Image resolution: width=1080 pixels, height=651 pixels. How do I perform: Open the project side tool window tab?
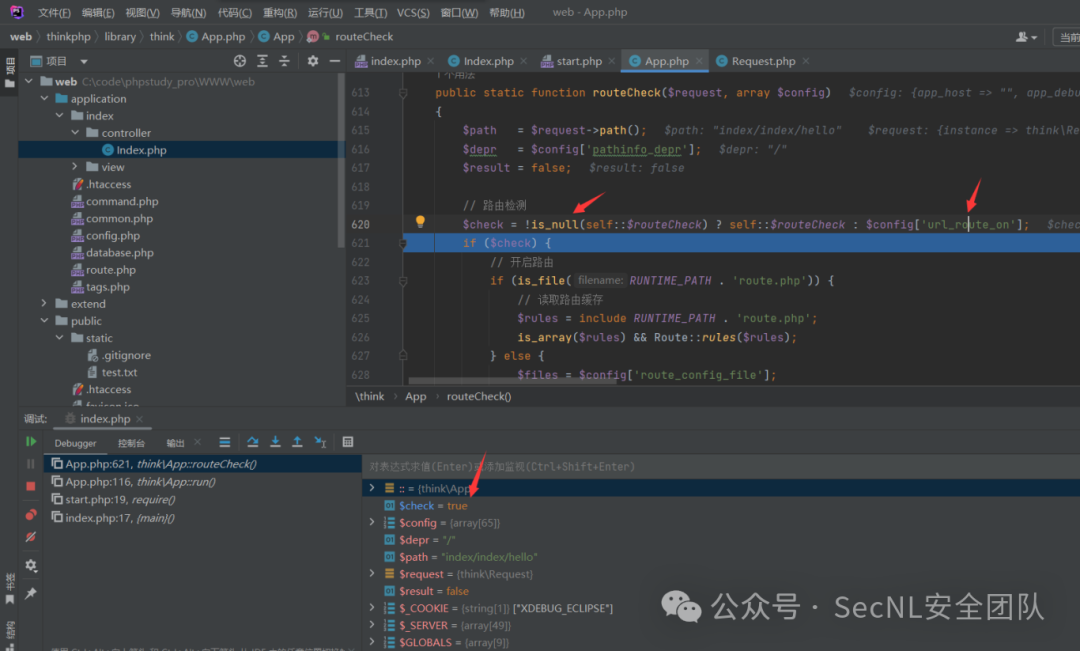10,73
